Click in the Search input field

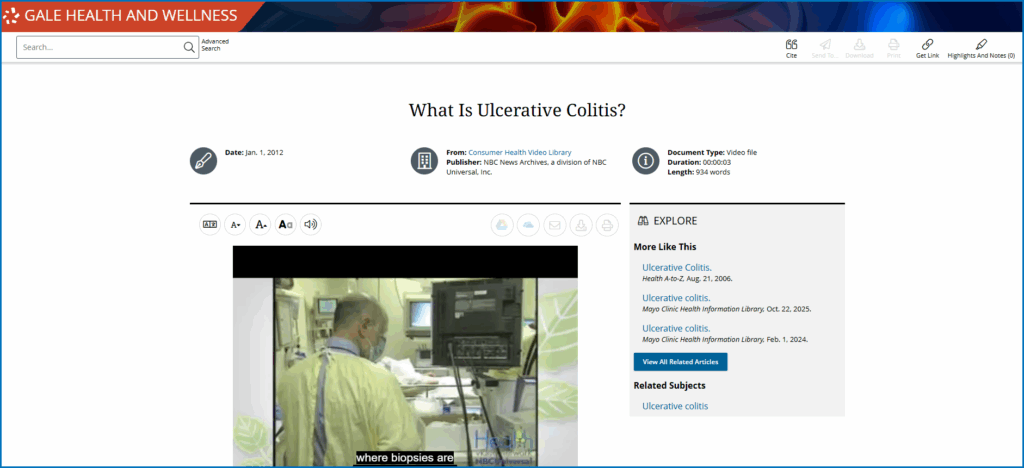(x=100, y=47)
